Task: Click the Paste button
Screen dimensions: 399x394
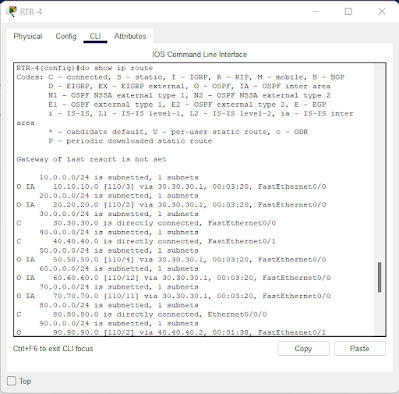Action: point(360,348)
